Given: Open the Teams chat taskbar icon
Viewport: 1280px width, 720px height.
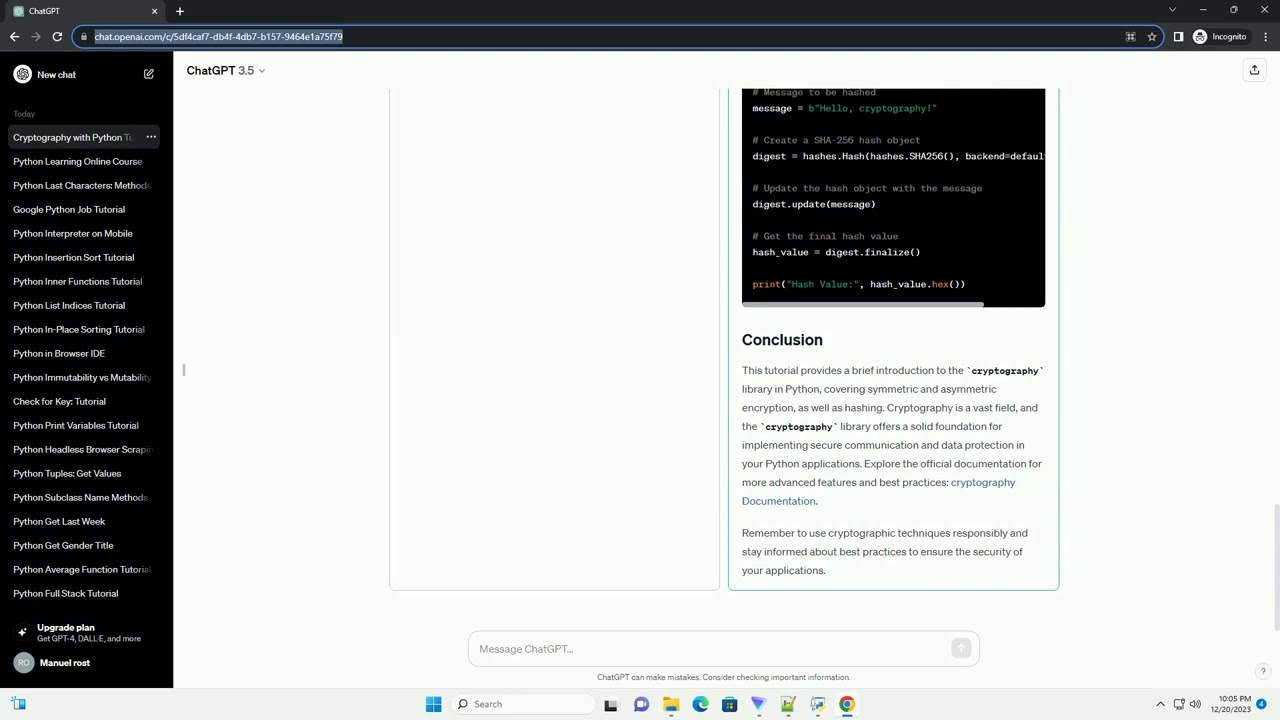Looking at the screenshot, I should (x=641, y=704).
